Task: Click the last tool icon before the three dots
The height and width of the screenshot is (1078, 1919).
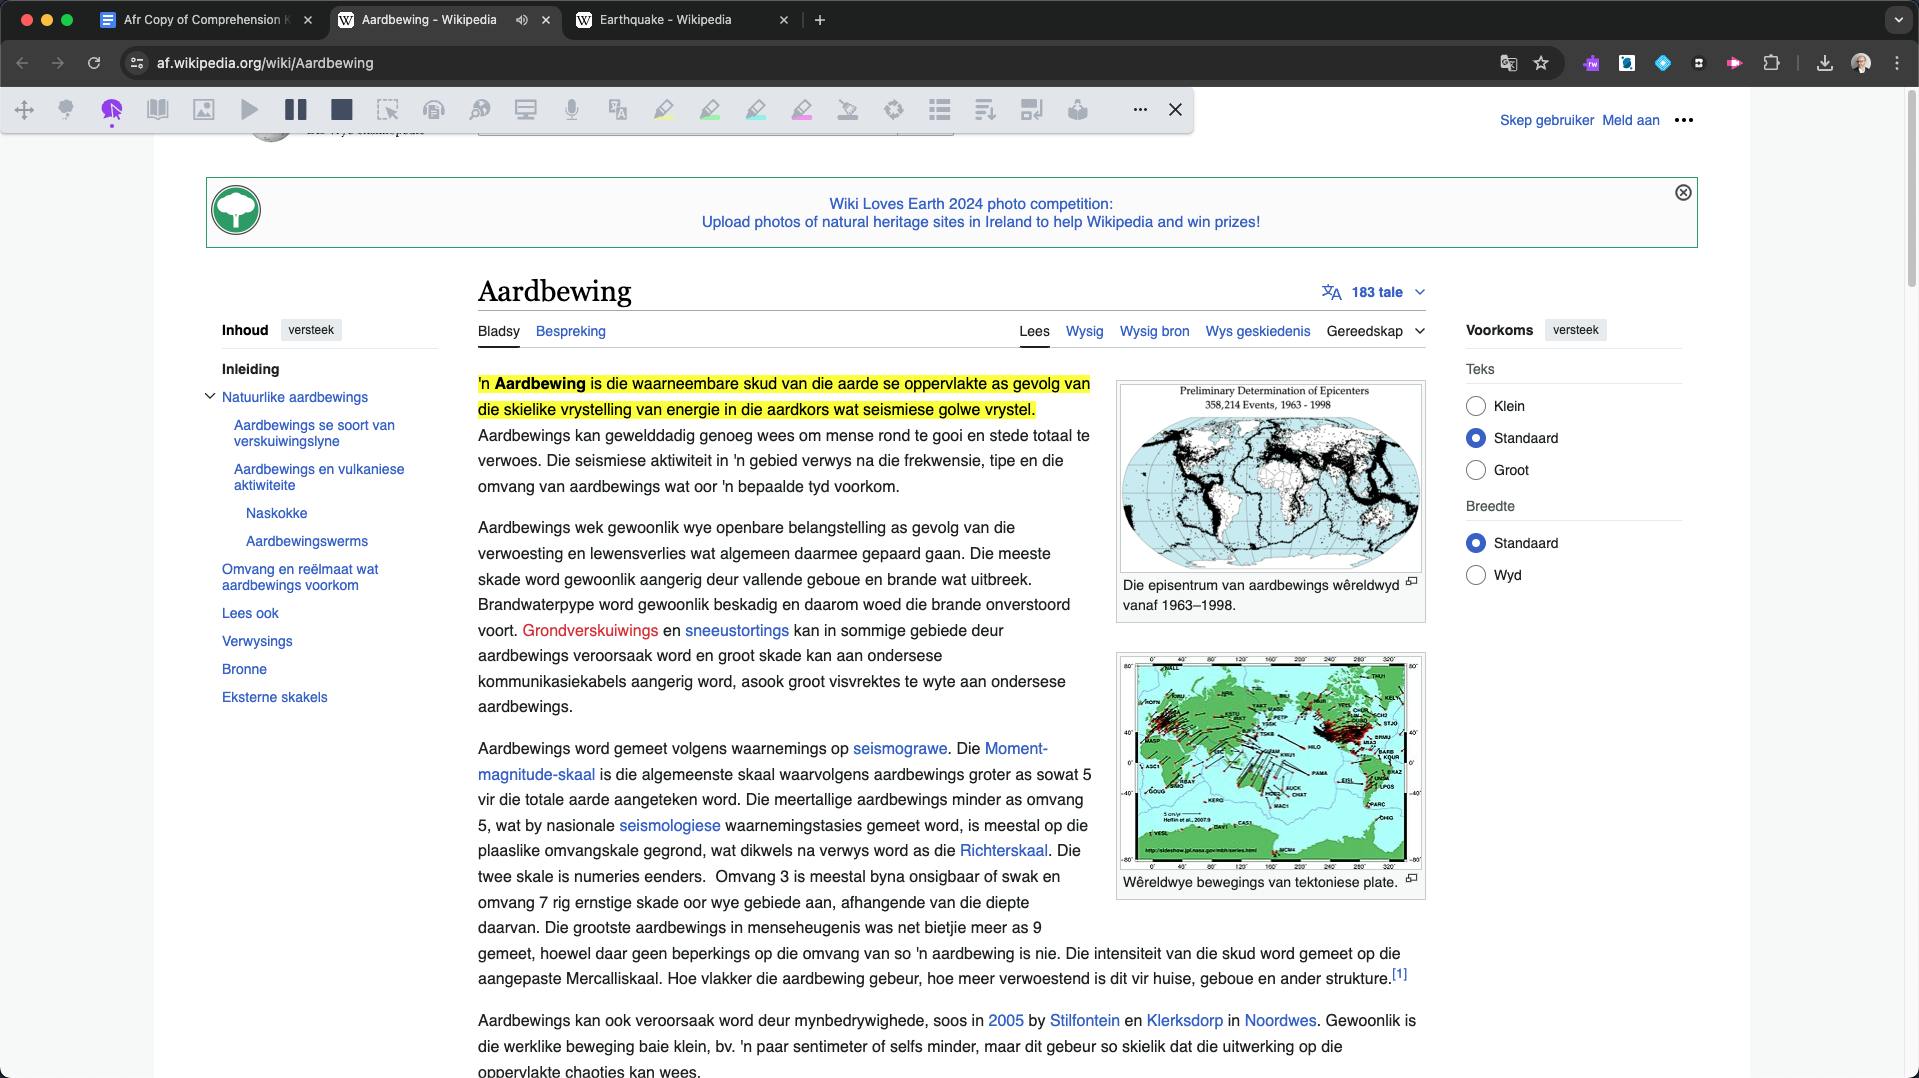Action: coord(1077,110)
